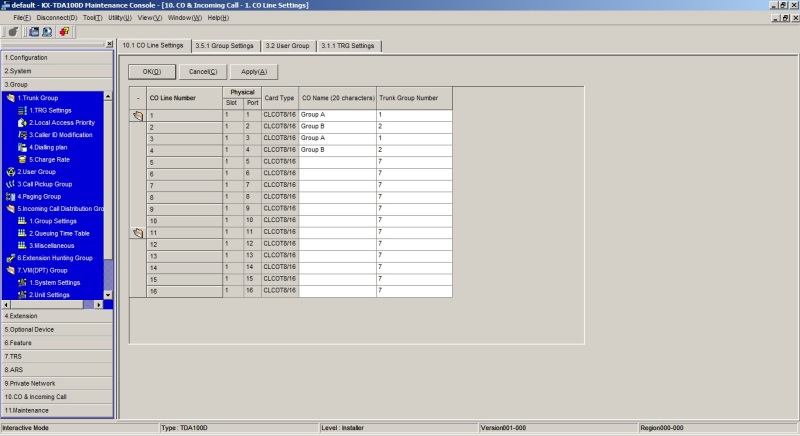The image size is (800, 436).
Task: Switch to 10.1 CO Line Settings tab
Action: click(x=153, y=45)
